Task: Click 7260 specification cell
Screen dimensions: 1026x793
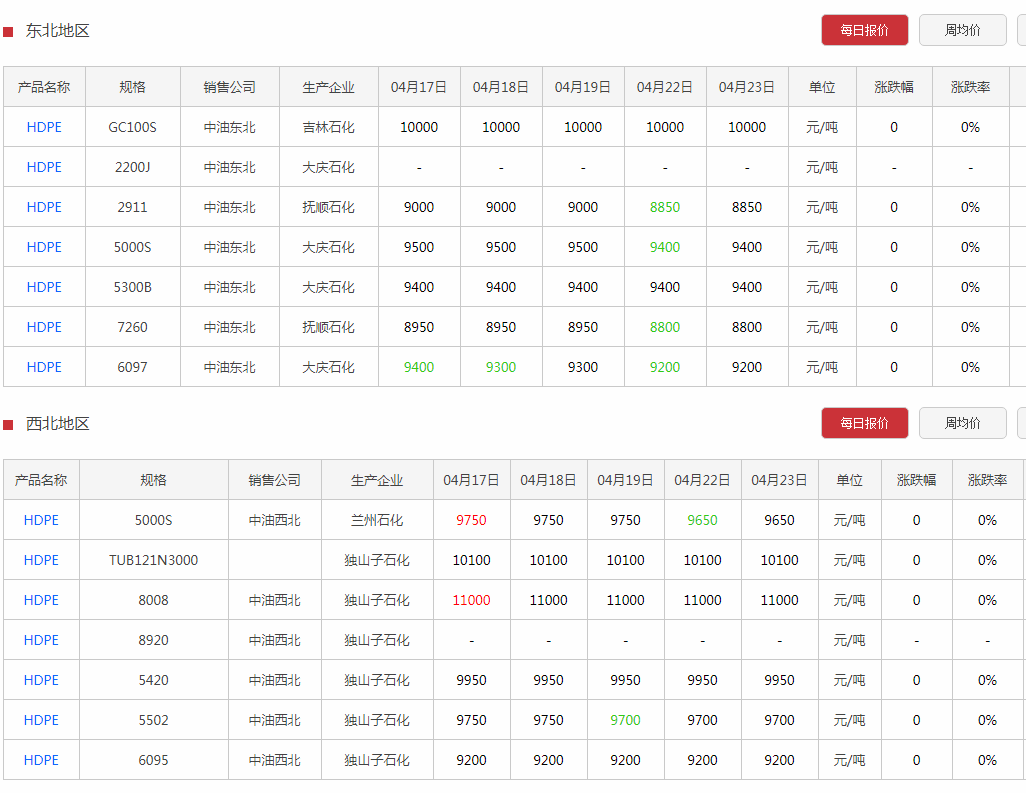Action: click(132, 326)
